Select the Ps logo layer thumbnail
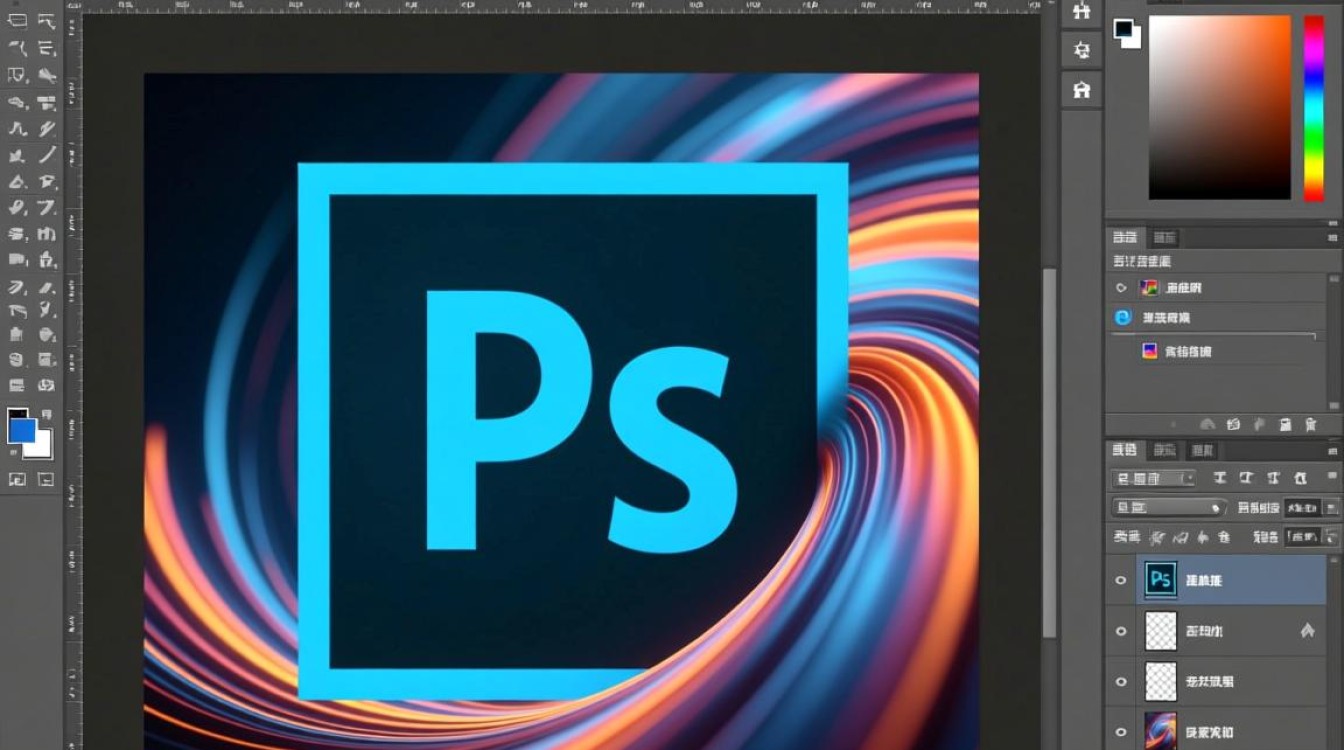The height and width of the screenshot is (750, 1344). click(x=1161, y=580)
